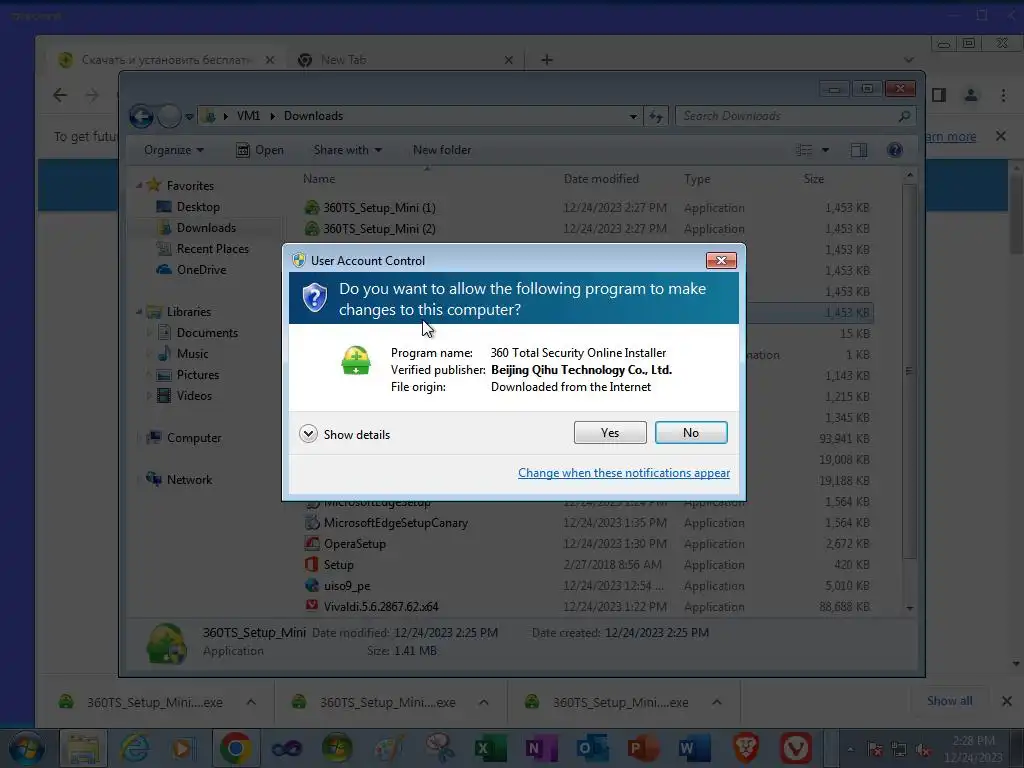Select file 360TS_Setup_Mini (1)
The image size is (1024, 768).
tap(379, 208)
